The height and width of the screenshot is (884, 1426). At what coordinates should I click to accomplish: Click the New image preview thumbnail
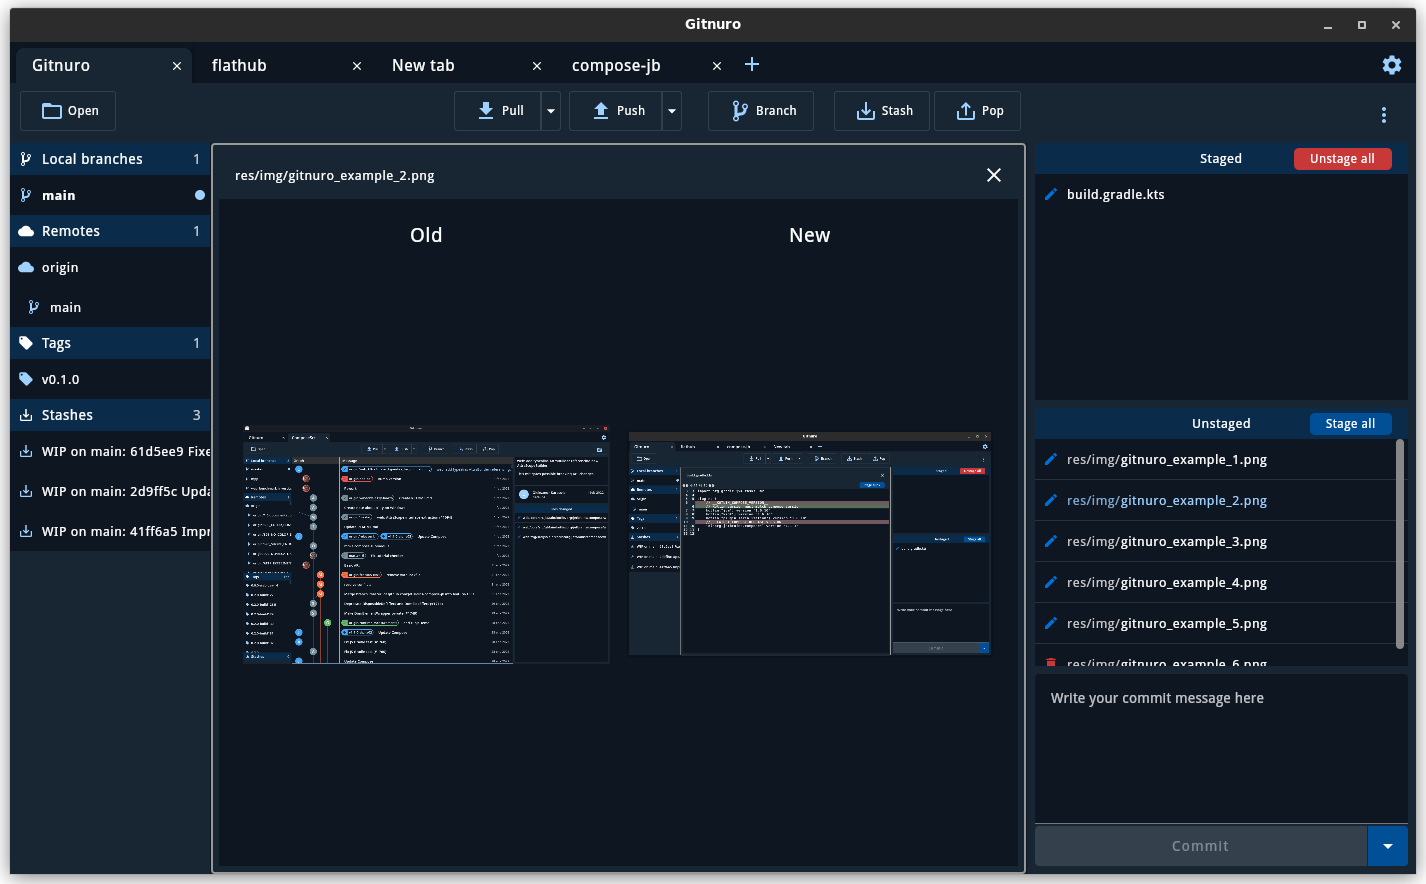point(809,544)
